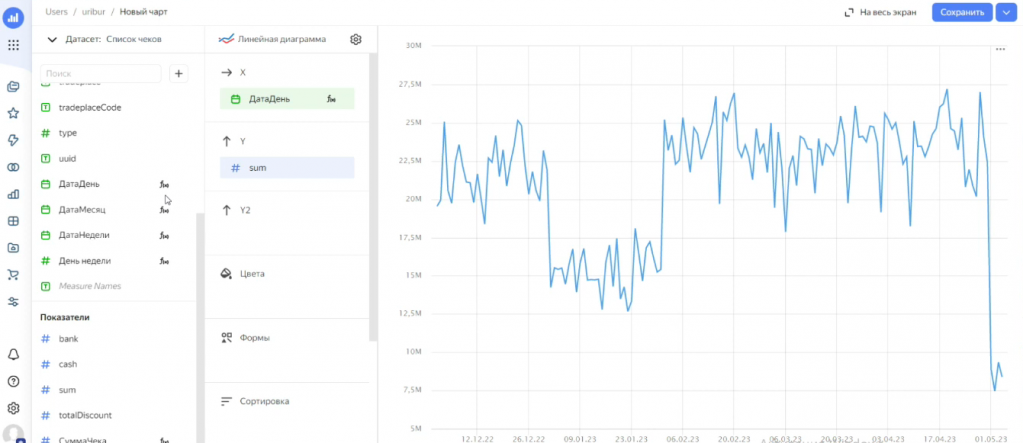Open the help question mark icon
The image size is (1023, 443).
point(13,382)
